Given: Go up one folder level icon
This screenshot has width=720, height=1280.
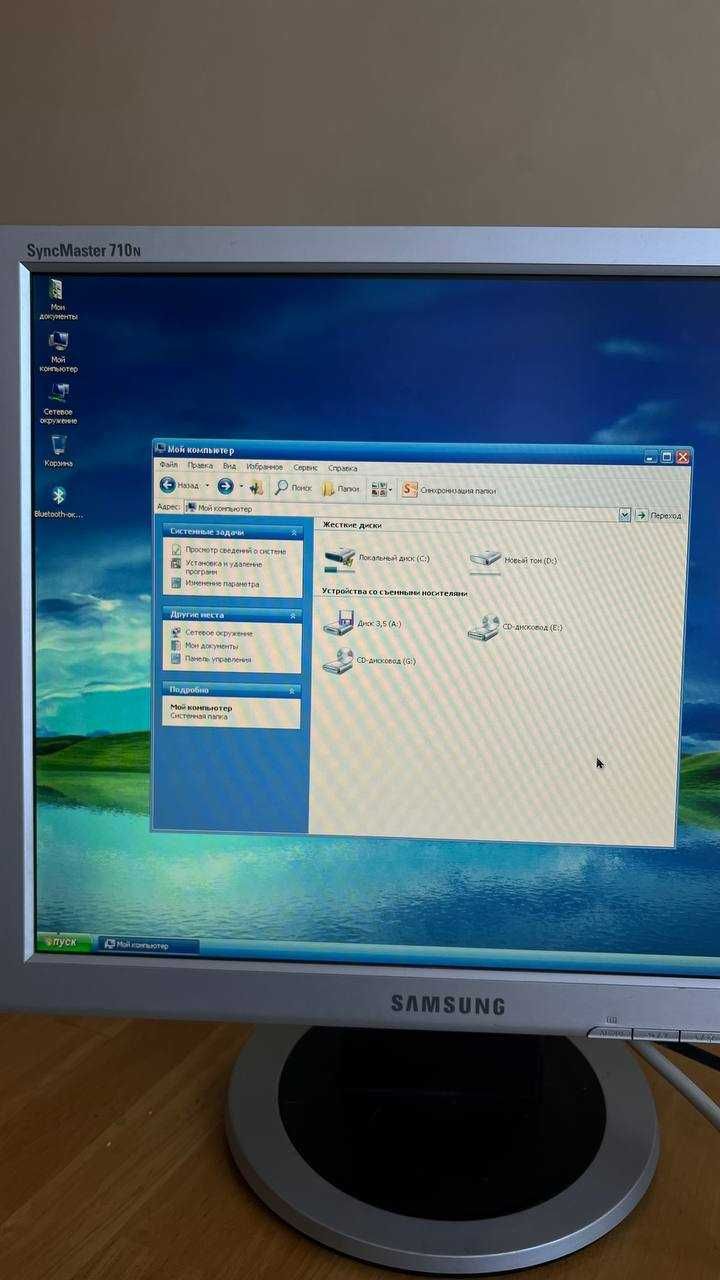Looking at the screenshot, I should [x=256, y=487].
